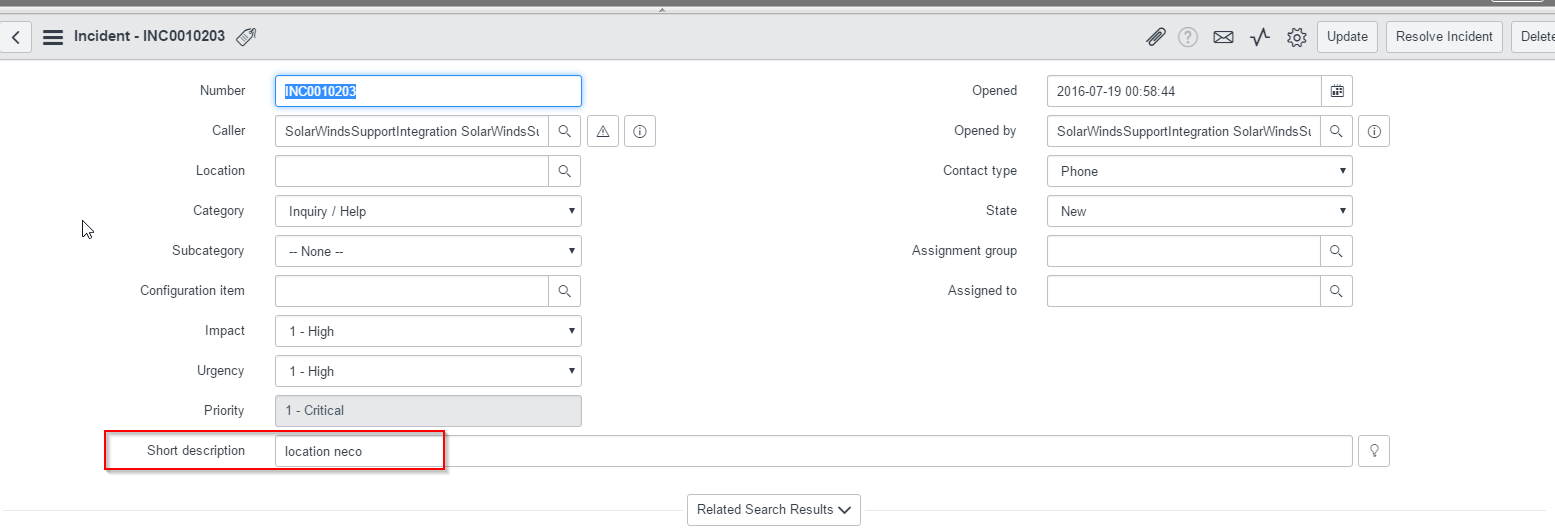Toggle the activity stream pulse icon
Screen dimensions: 1555x531
(x=1260, y=37)
